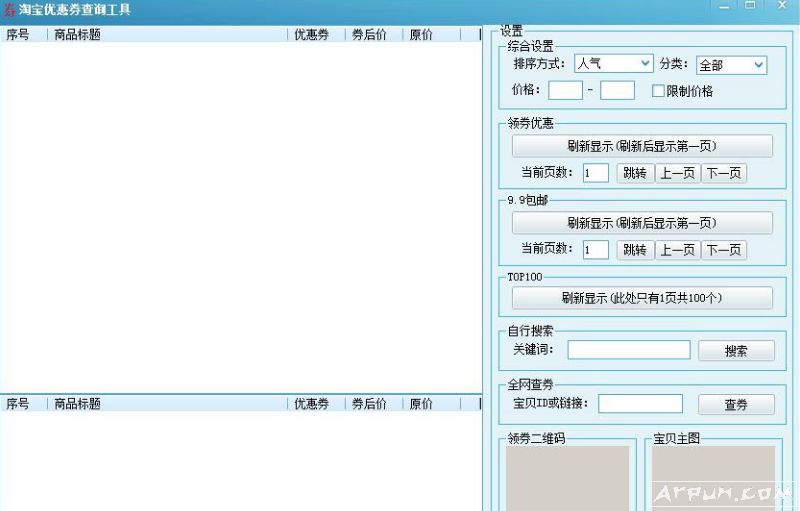
Task: Go to 上一页 in 9.9包邮 section
Action: point(678,249)
